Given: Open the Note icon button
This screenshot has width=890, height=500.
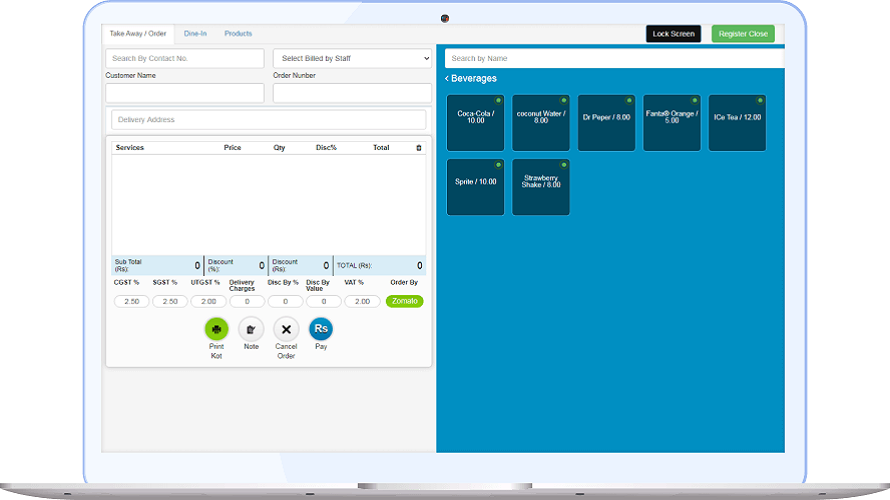Looking at the screenshot, I should [251, 329].
